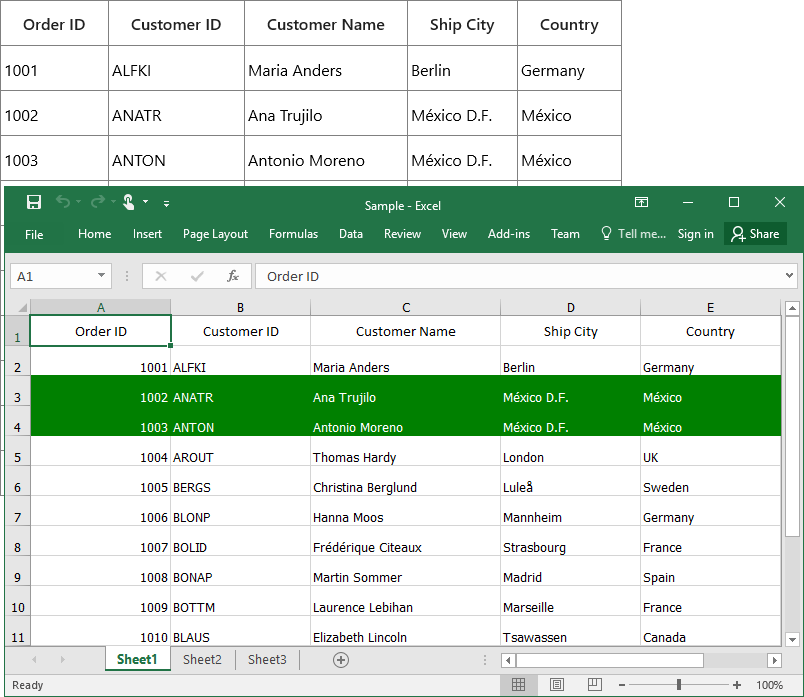Open the File menu
Screen dimensions: 804x697
click(x=34, y=234)
